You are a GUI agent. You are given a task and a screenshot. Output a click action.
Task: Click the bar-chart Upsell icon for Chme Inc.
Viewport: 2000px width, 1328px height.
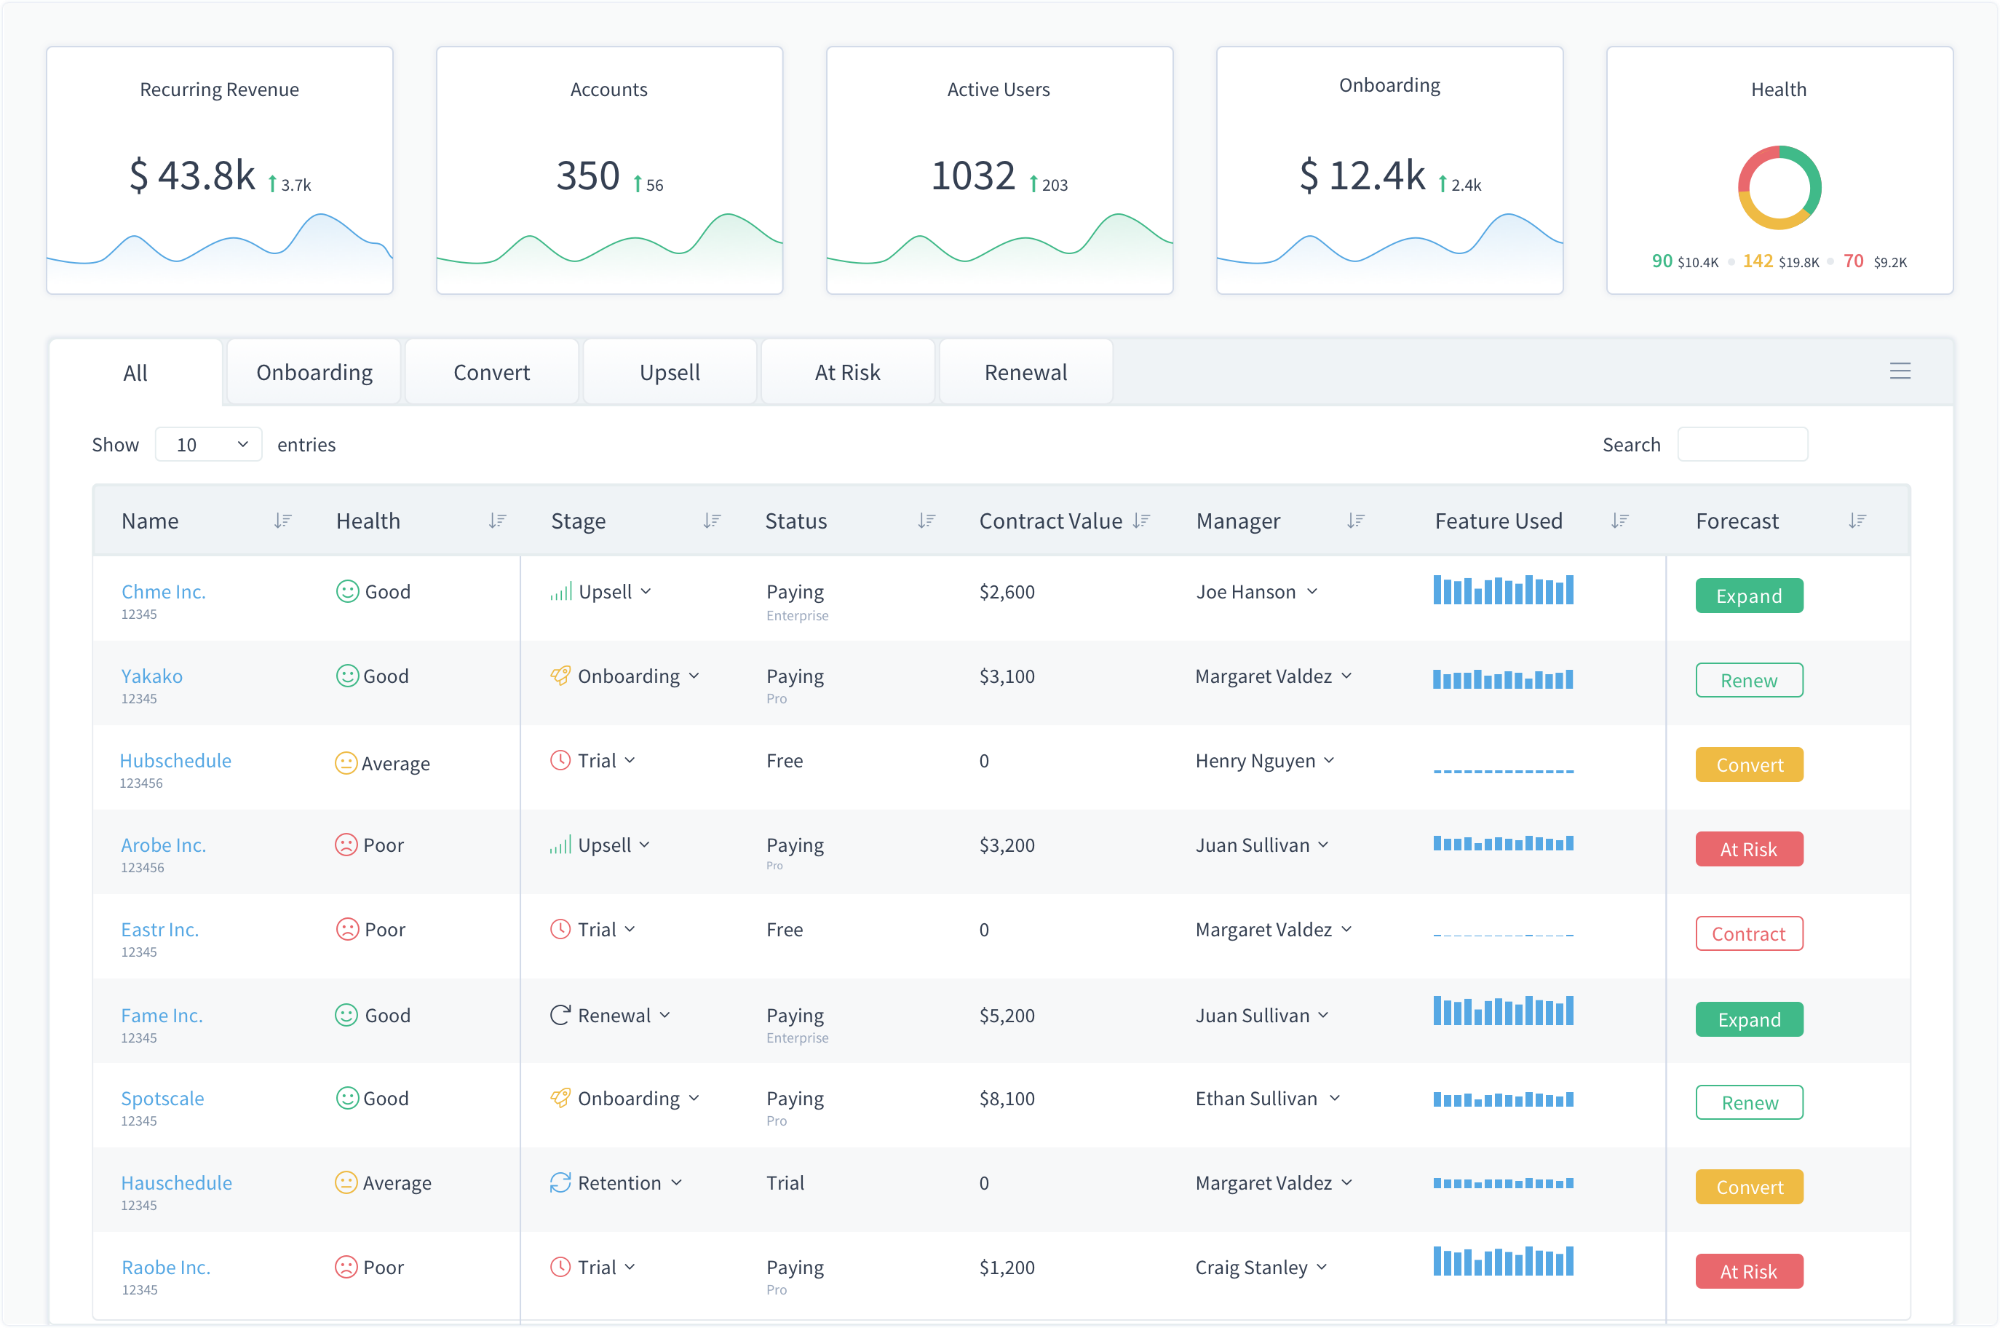click(x=561, y=591)
